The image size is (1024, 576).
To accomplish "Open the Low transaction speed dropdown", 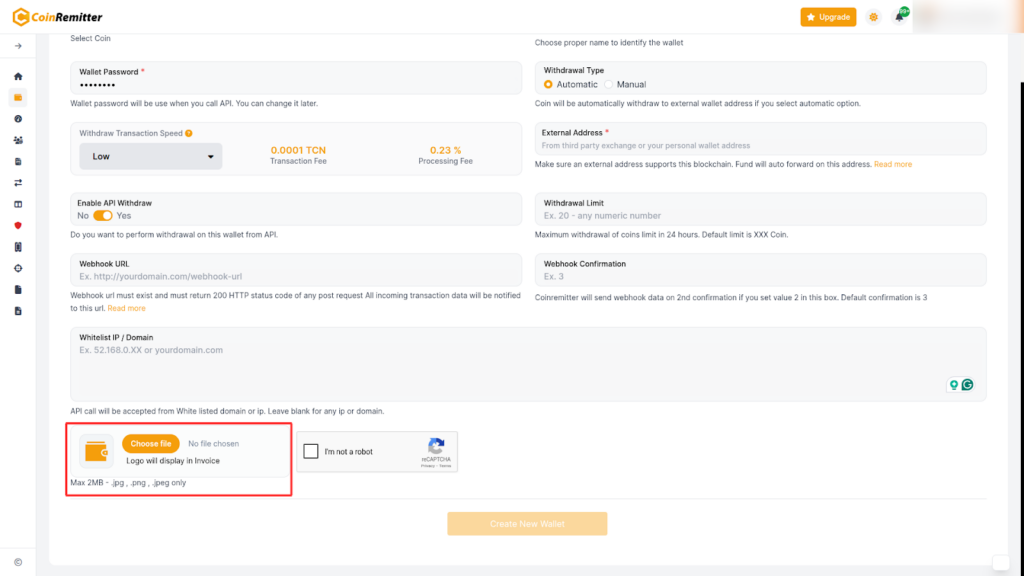I will coord(150,156).
